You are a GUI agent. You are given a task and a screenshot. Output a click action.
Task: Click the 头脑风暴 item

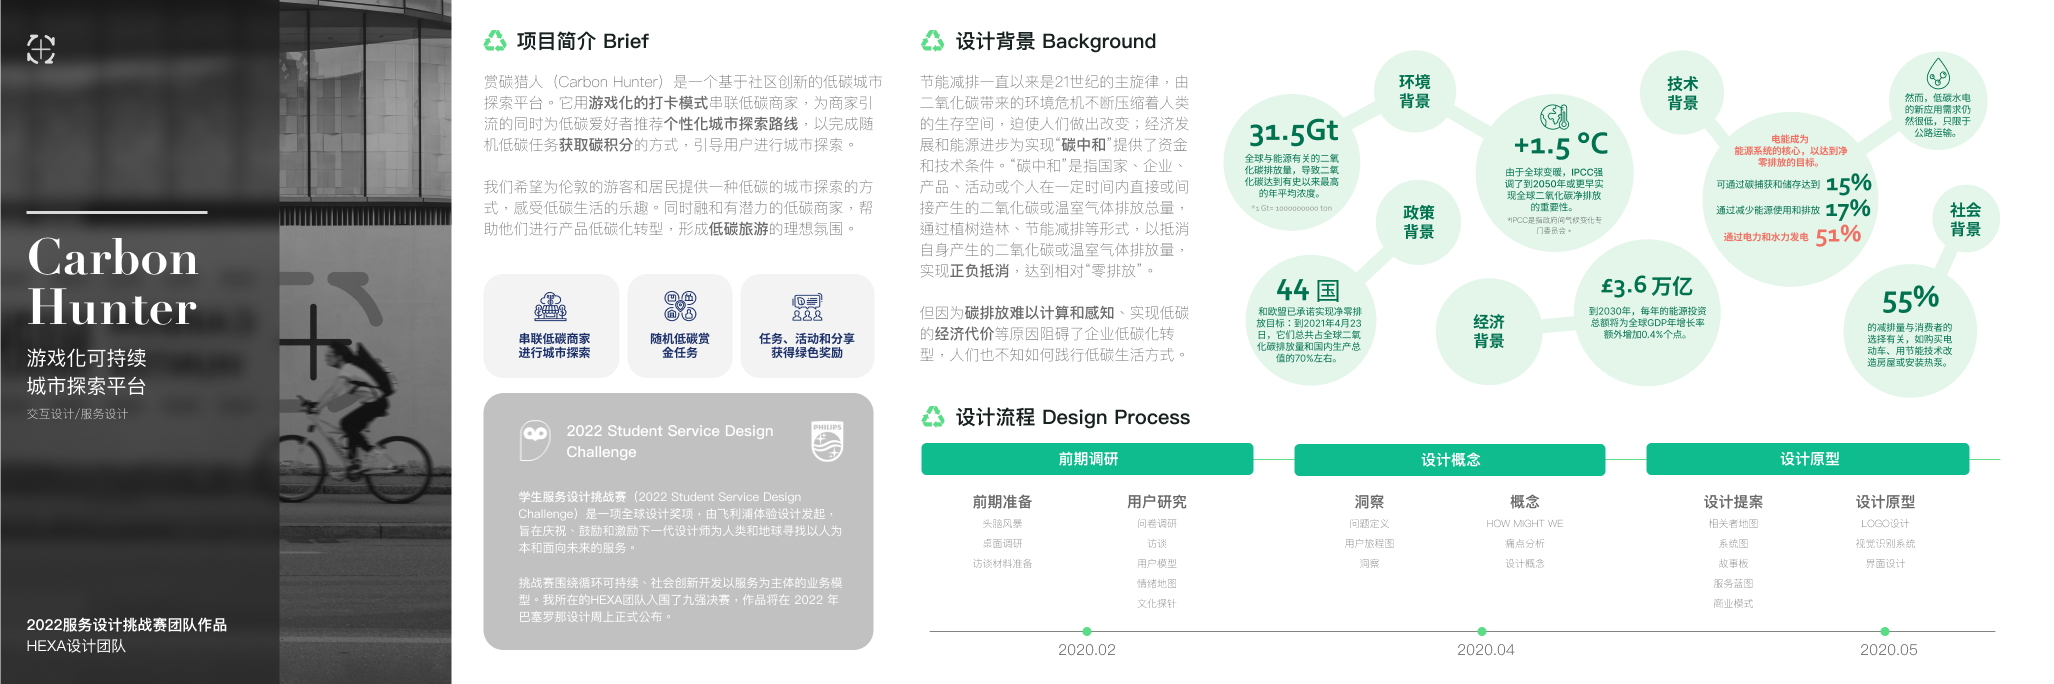coord(1002,524)
